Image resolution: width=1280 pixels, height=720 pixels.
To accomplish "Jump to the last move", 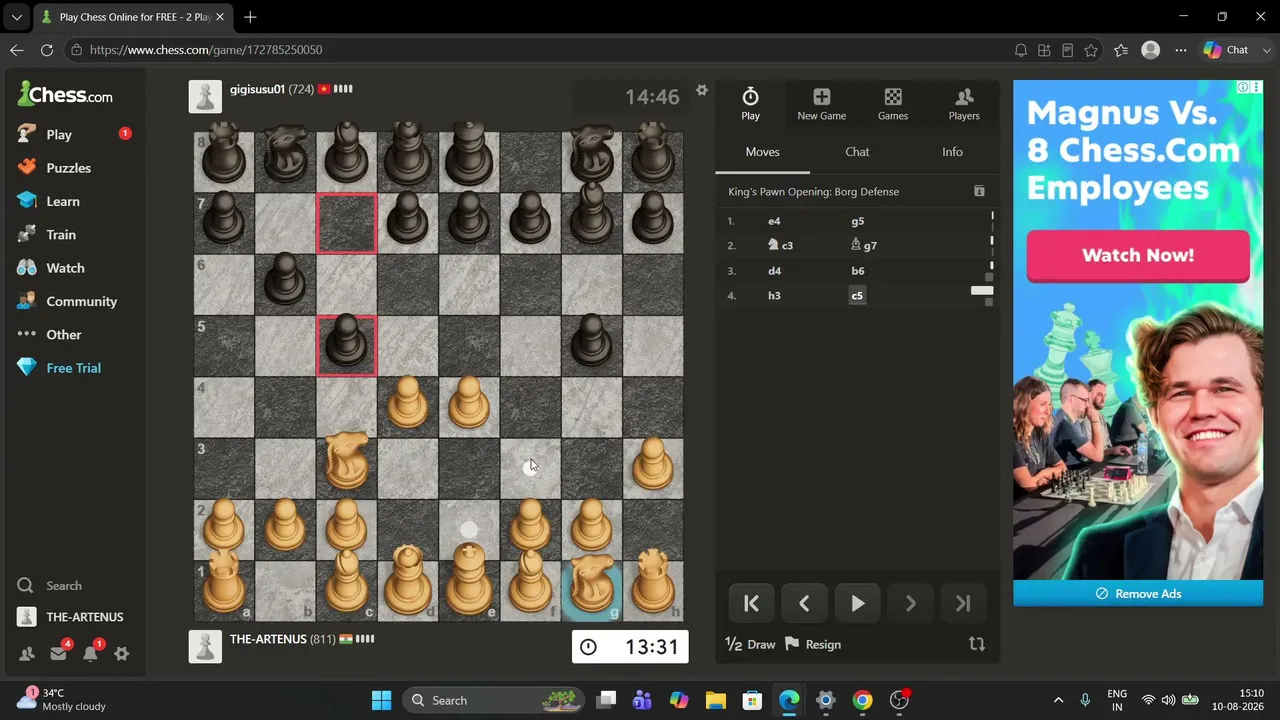I will tap(963, 603).
